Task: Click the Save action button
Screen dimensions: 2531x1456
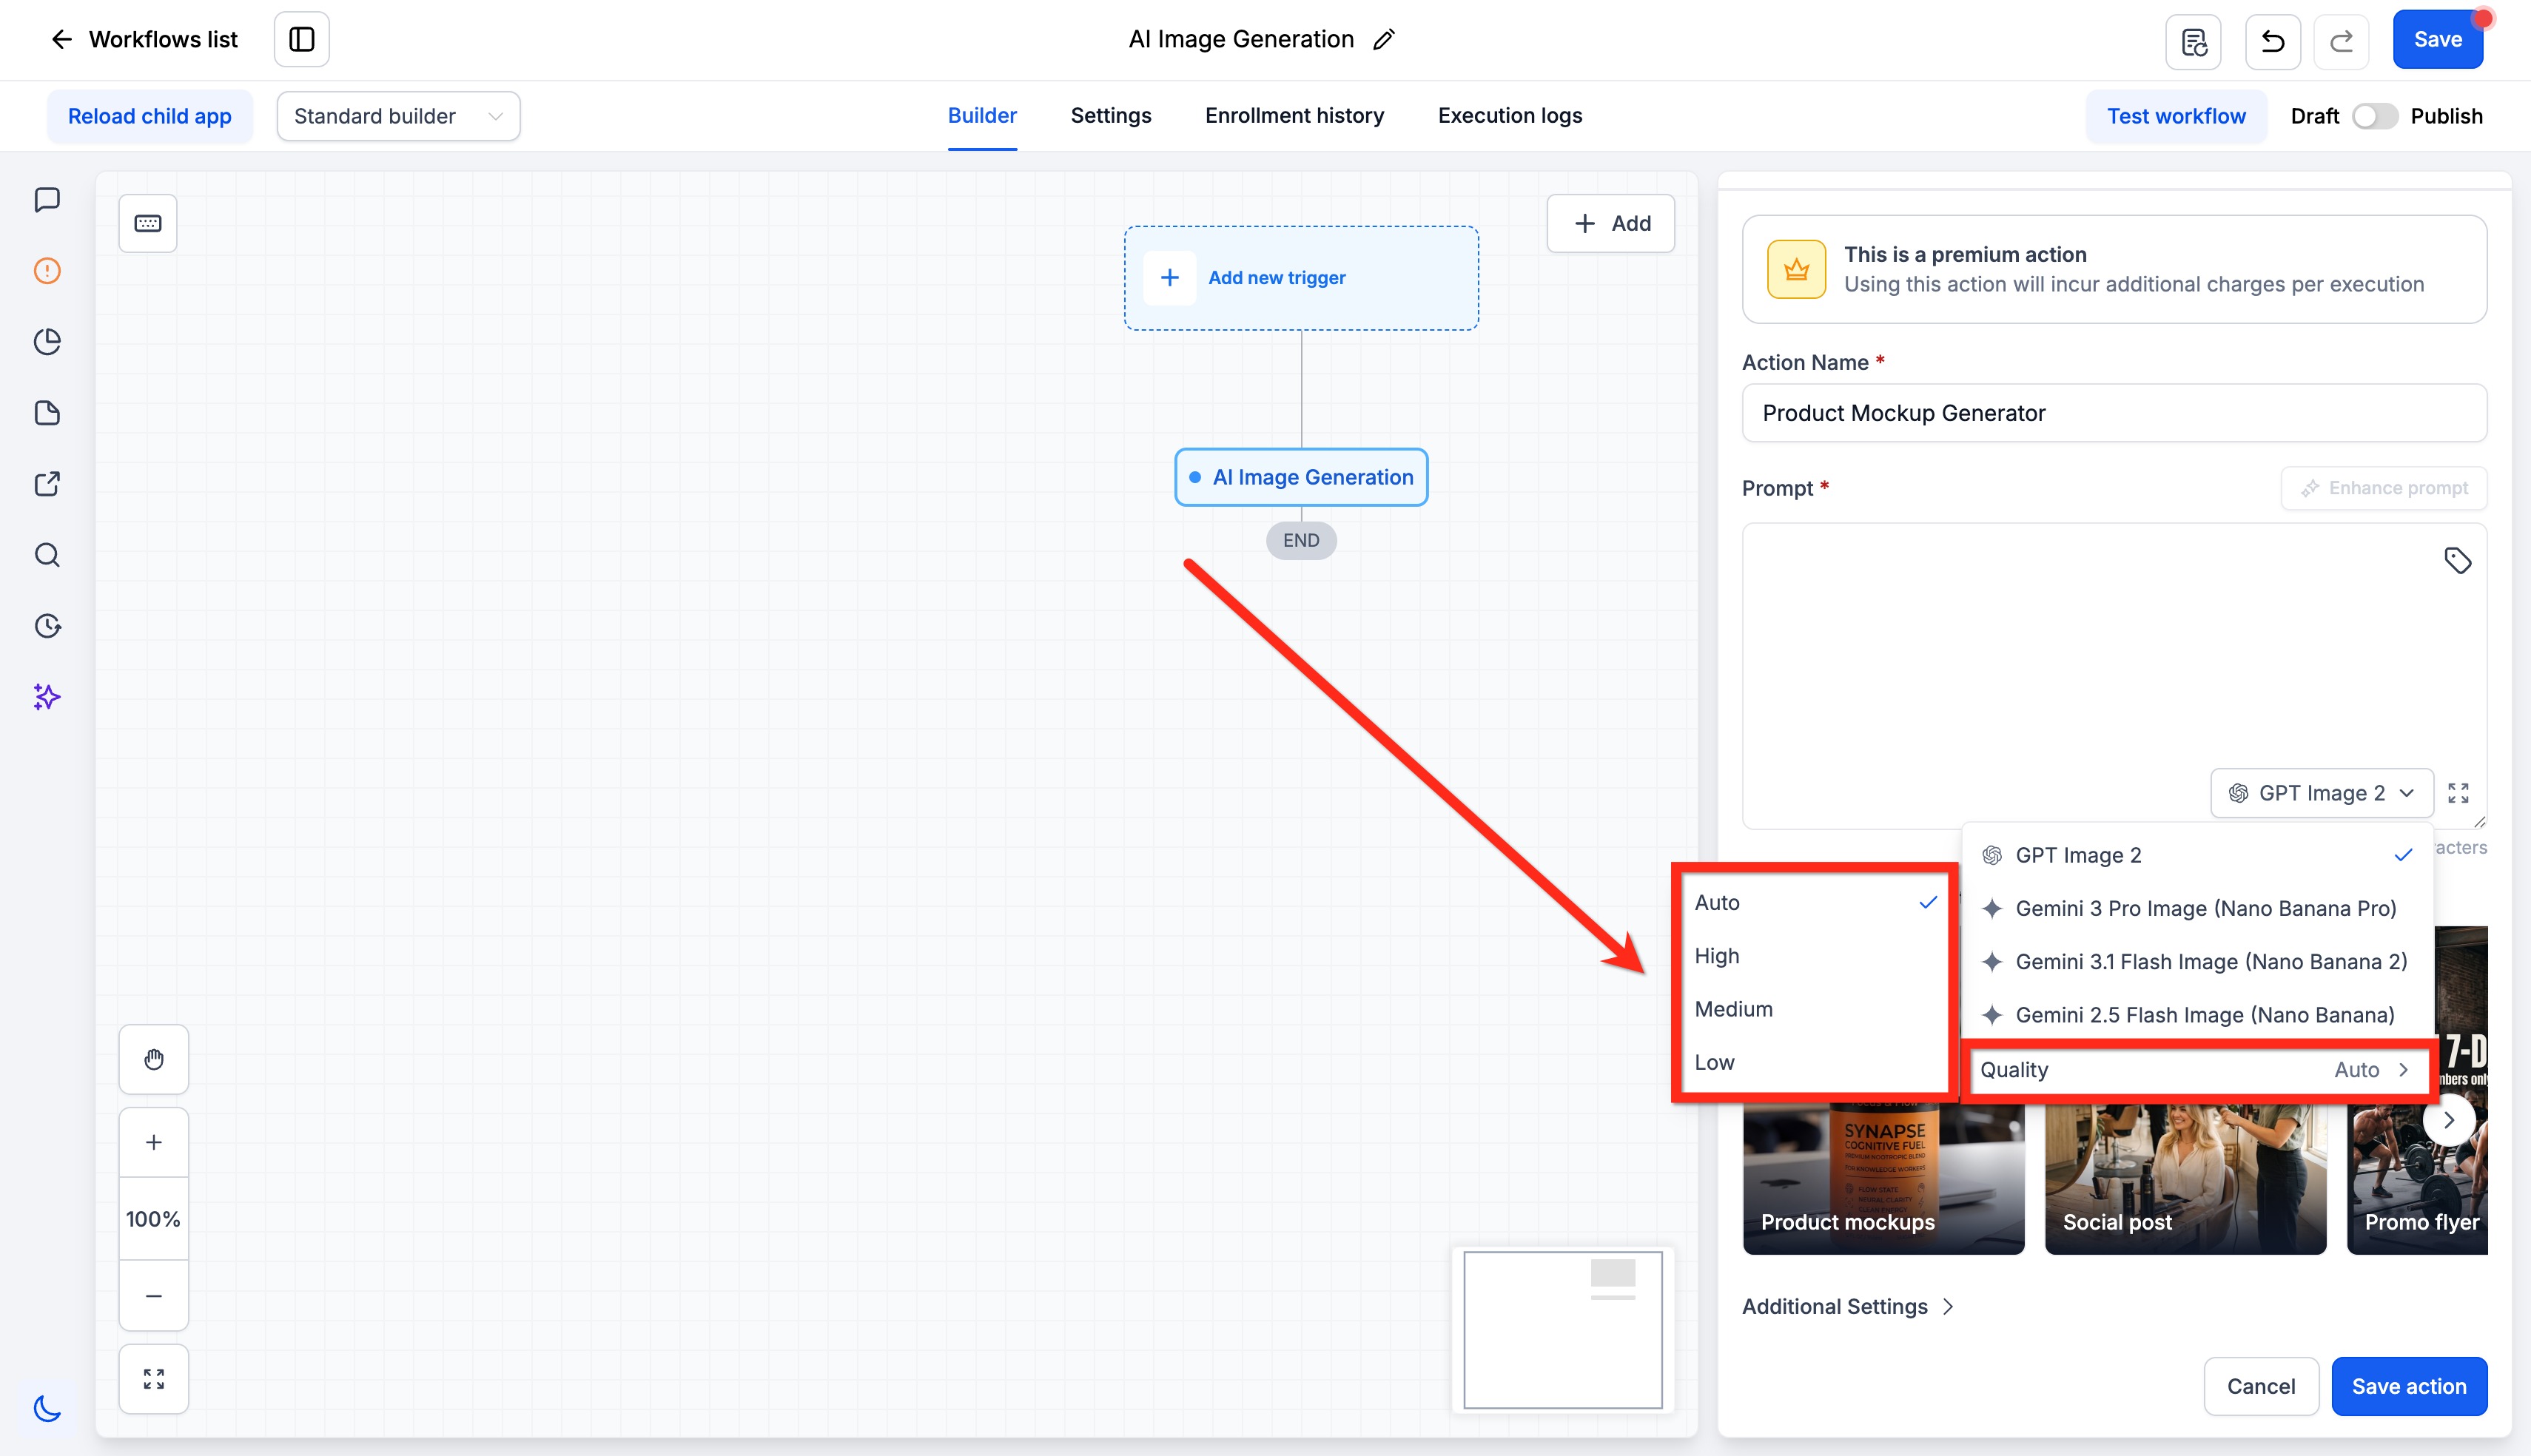Action: point(2409,1386)
